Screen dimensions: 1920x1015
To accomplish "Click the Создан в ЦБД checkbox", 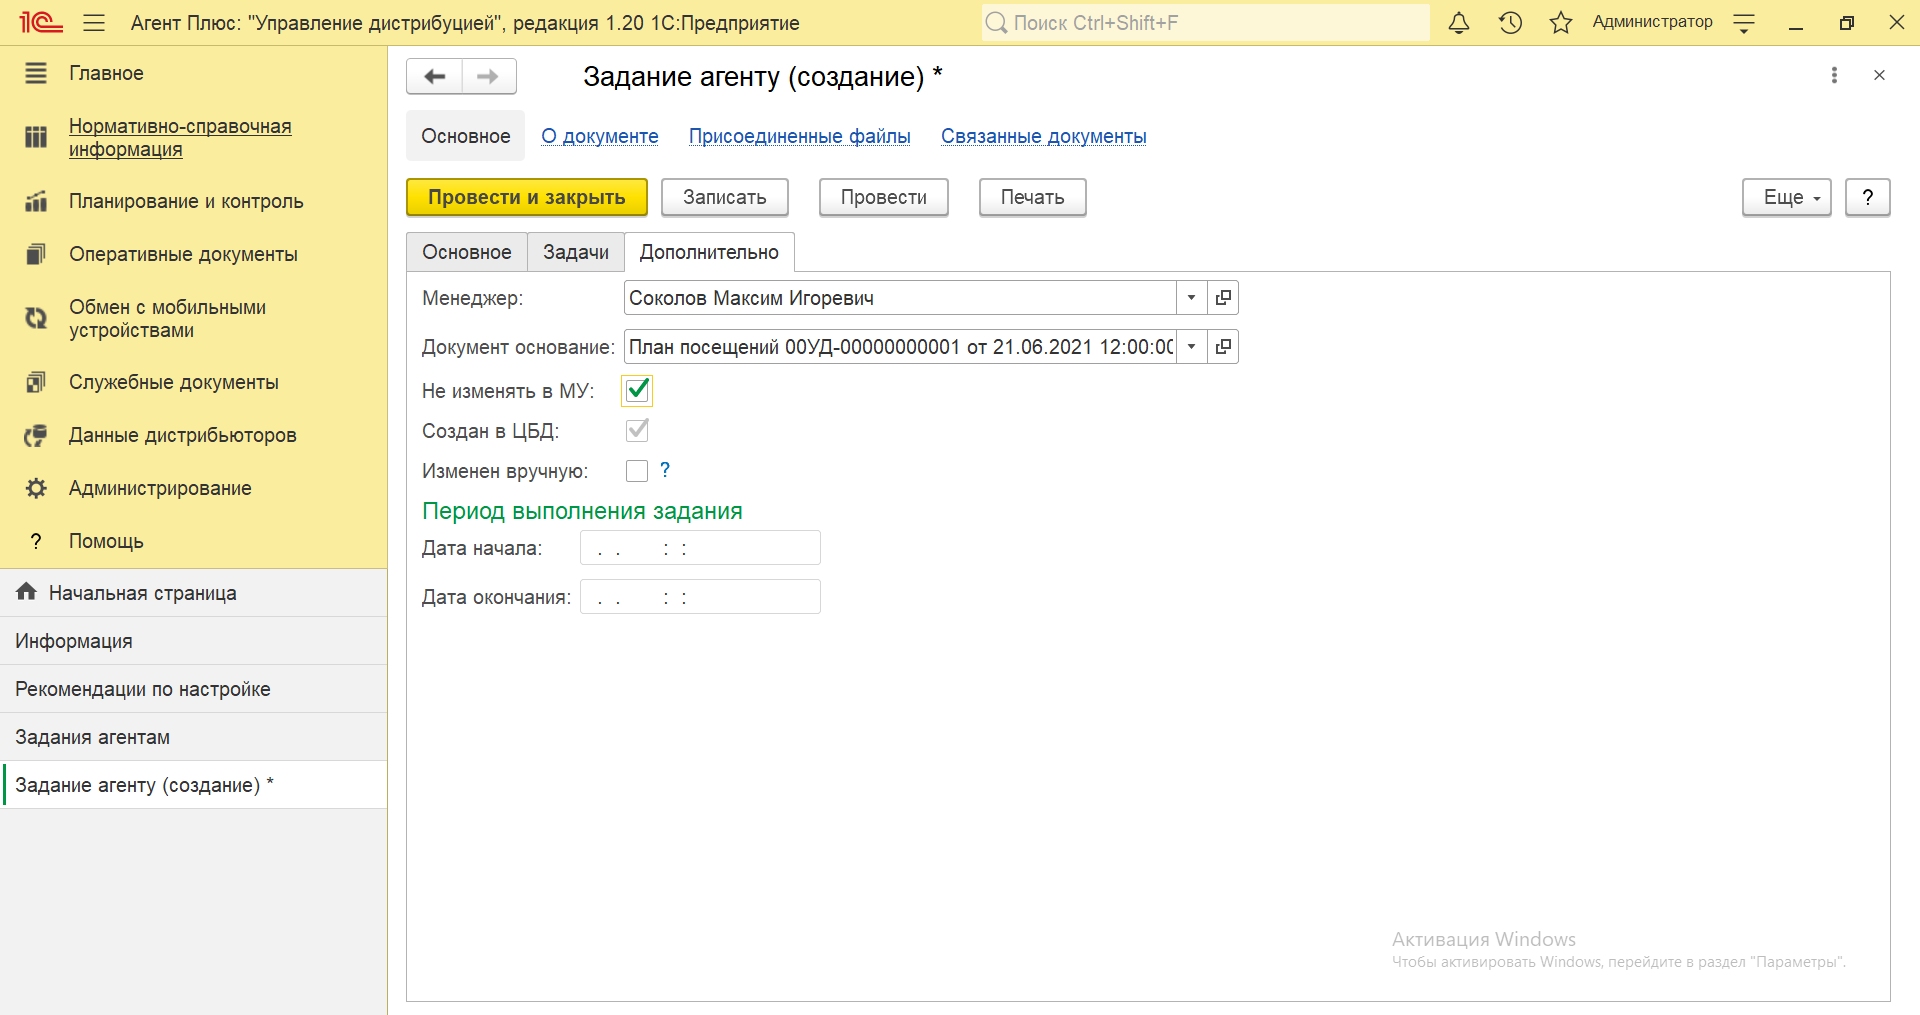I will point(637,430).
